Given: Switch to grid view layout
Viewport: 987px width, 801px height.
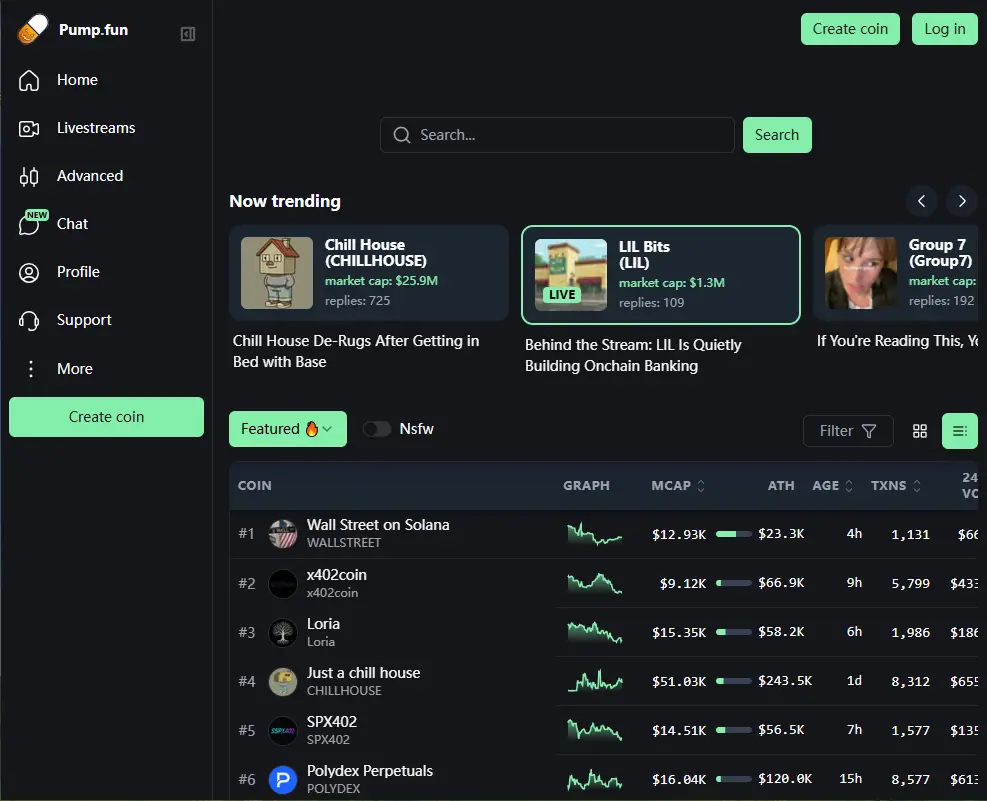Looking at the screenshot, I should (x=920, y=431).
